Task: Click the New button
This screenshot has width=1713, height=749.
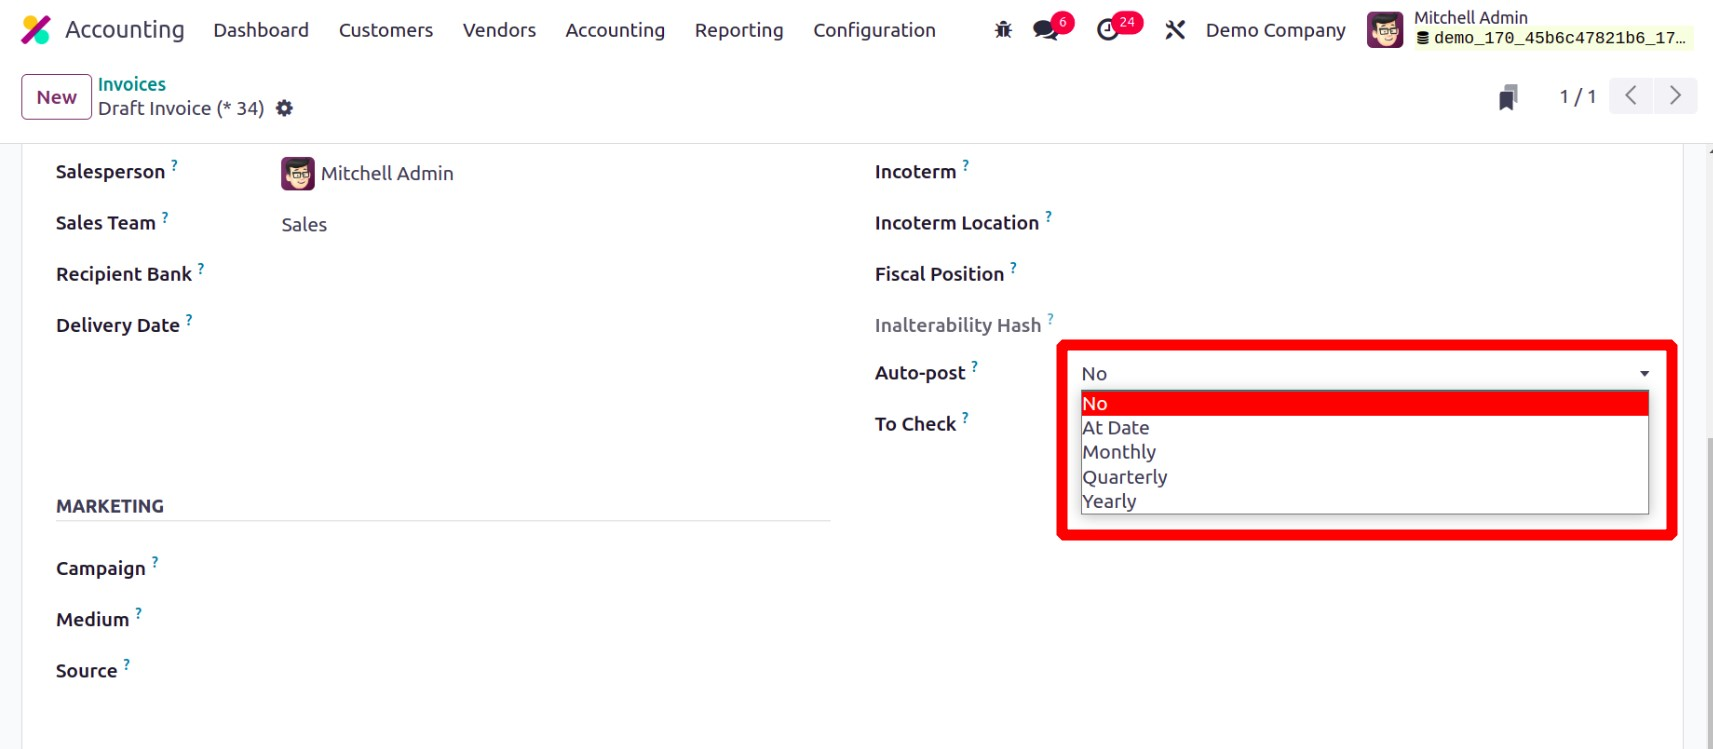Action: point(57,97)
